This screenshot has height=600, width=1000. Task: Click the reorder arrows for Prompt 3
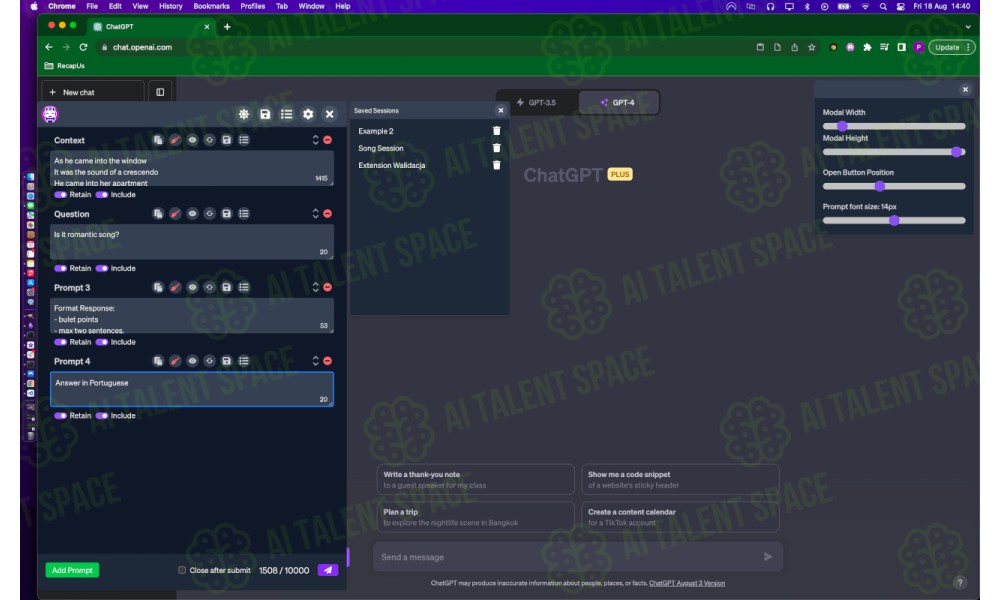click(315, 288)
